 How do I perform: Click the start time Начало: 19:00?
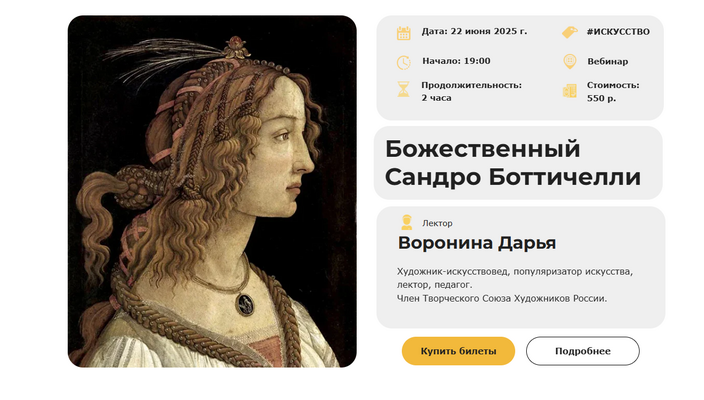point(456,61)
